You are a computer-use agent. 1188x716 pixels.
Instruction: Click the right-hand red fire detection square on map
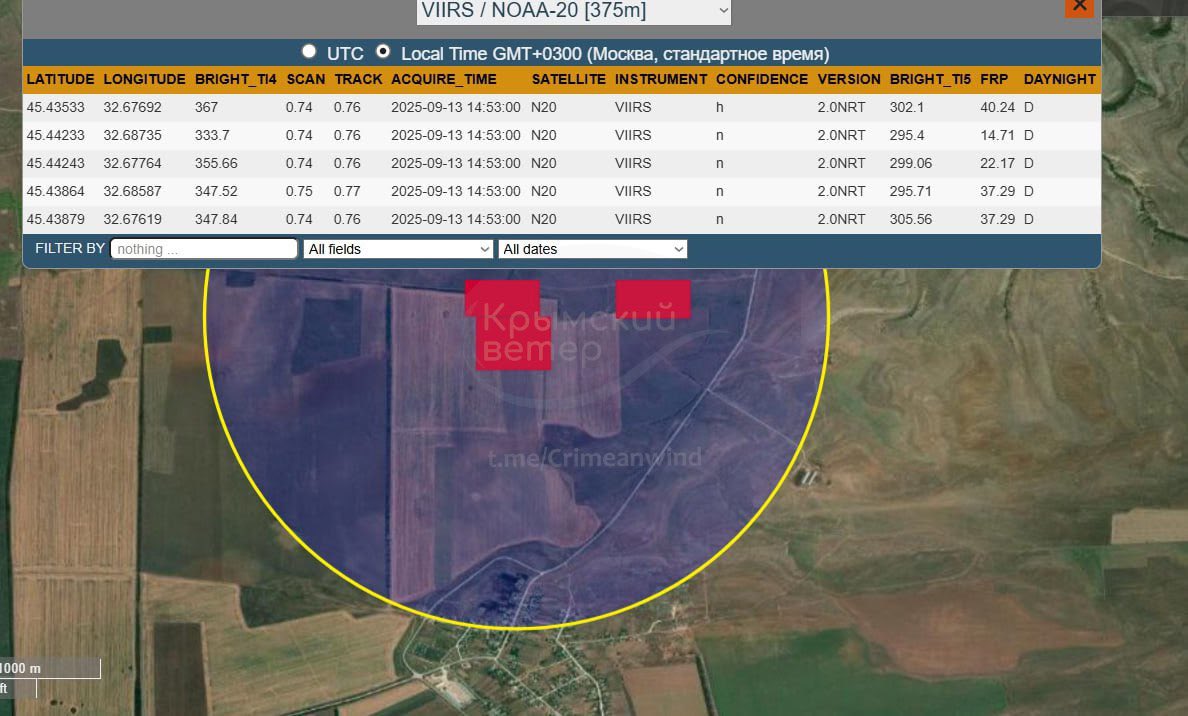click(653, 299)
